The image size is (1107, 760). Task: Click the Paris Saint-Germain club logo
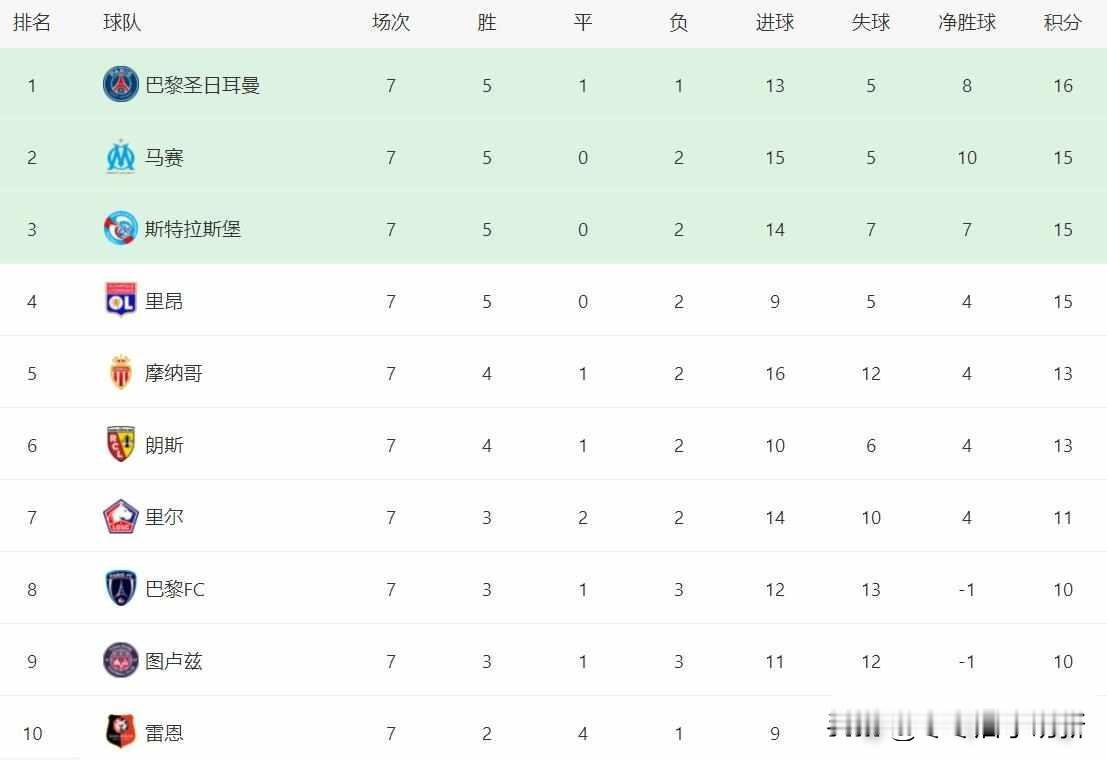coord(120,85)
